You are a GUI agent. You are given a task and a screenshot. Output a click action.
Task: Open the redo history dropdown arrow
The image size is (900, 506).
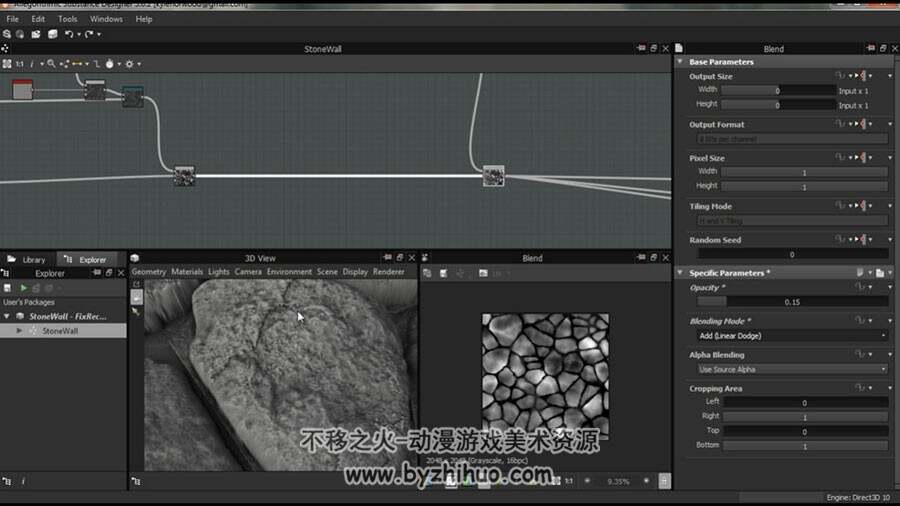(x=99, y=34)
